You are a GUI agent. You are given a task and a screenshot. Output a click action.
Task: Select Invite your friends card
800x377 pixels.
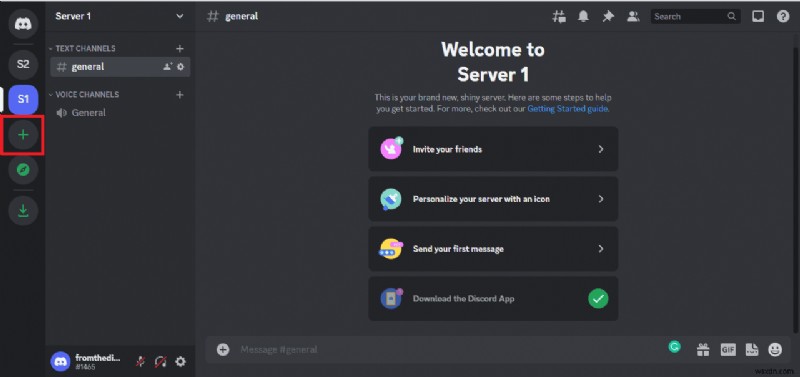[x=493, y=149]
